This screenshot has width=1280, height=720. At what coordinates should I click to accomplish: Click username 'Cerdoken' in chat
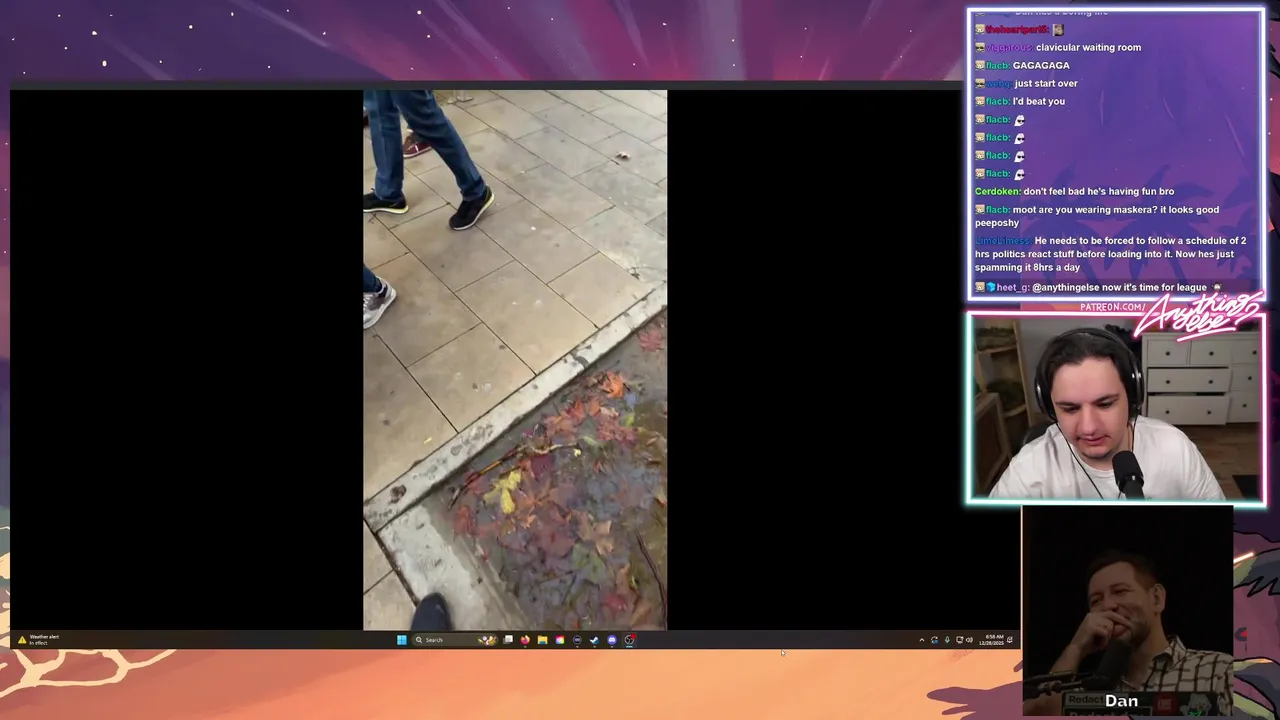[997, 191]
